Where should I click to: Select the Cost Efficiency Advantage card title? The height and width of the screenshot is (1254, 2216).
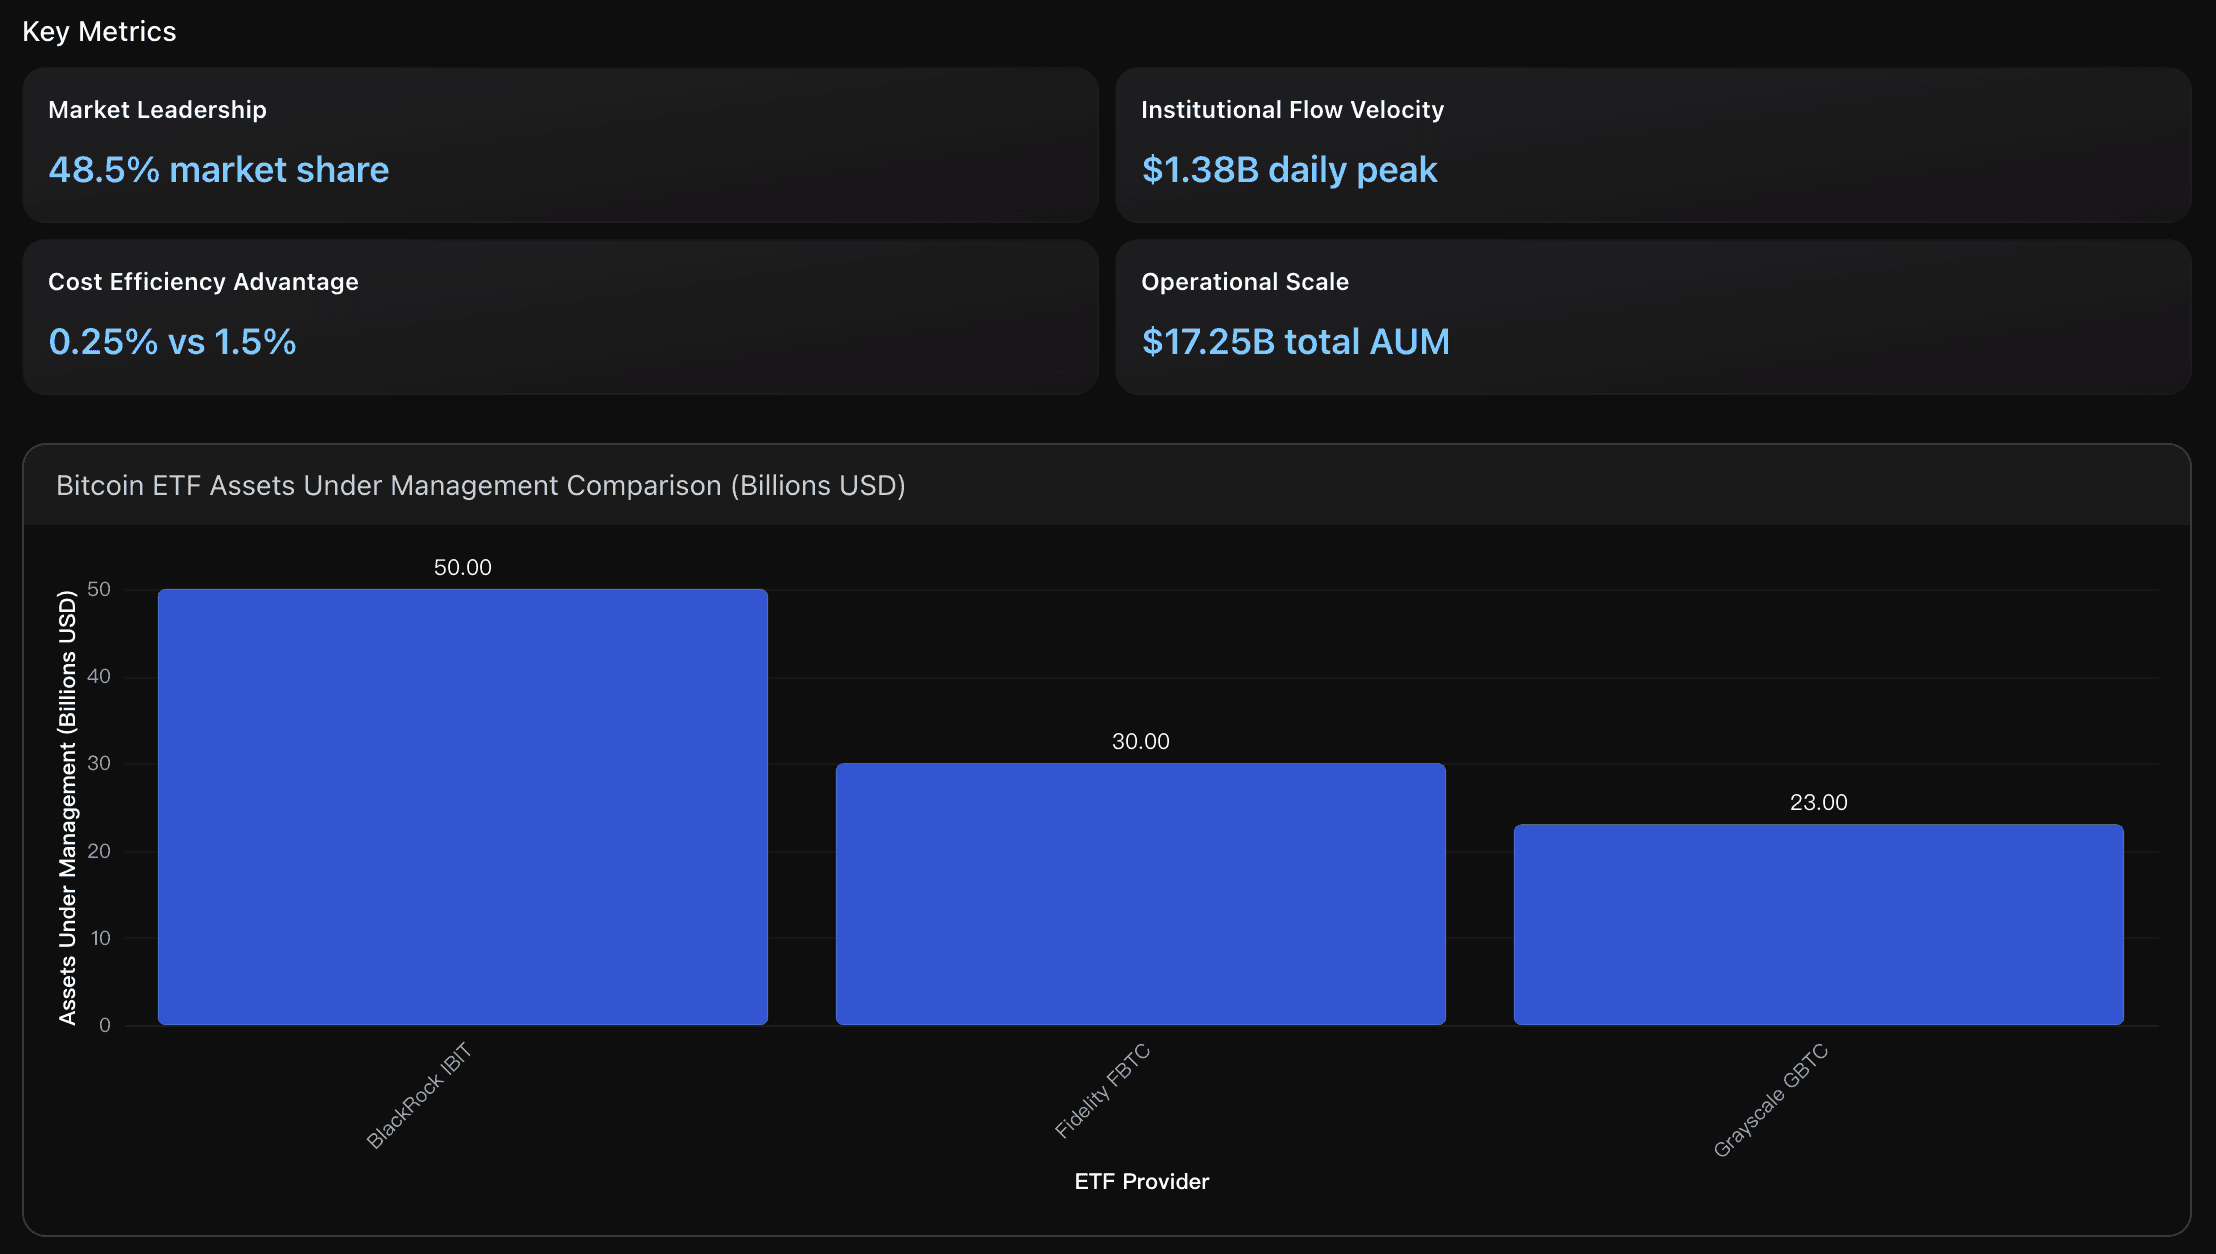[203, 282]
